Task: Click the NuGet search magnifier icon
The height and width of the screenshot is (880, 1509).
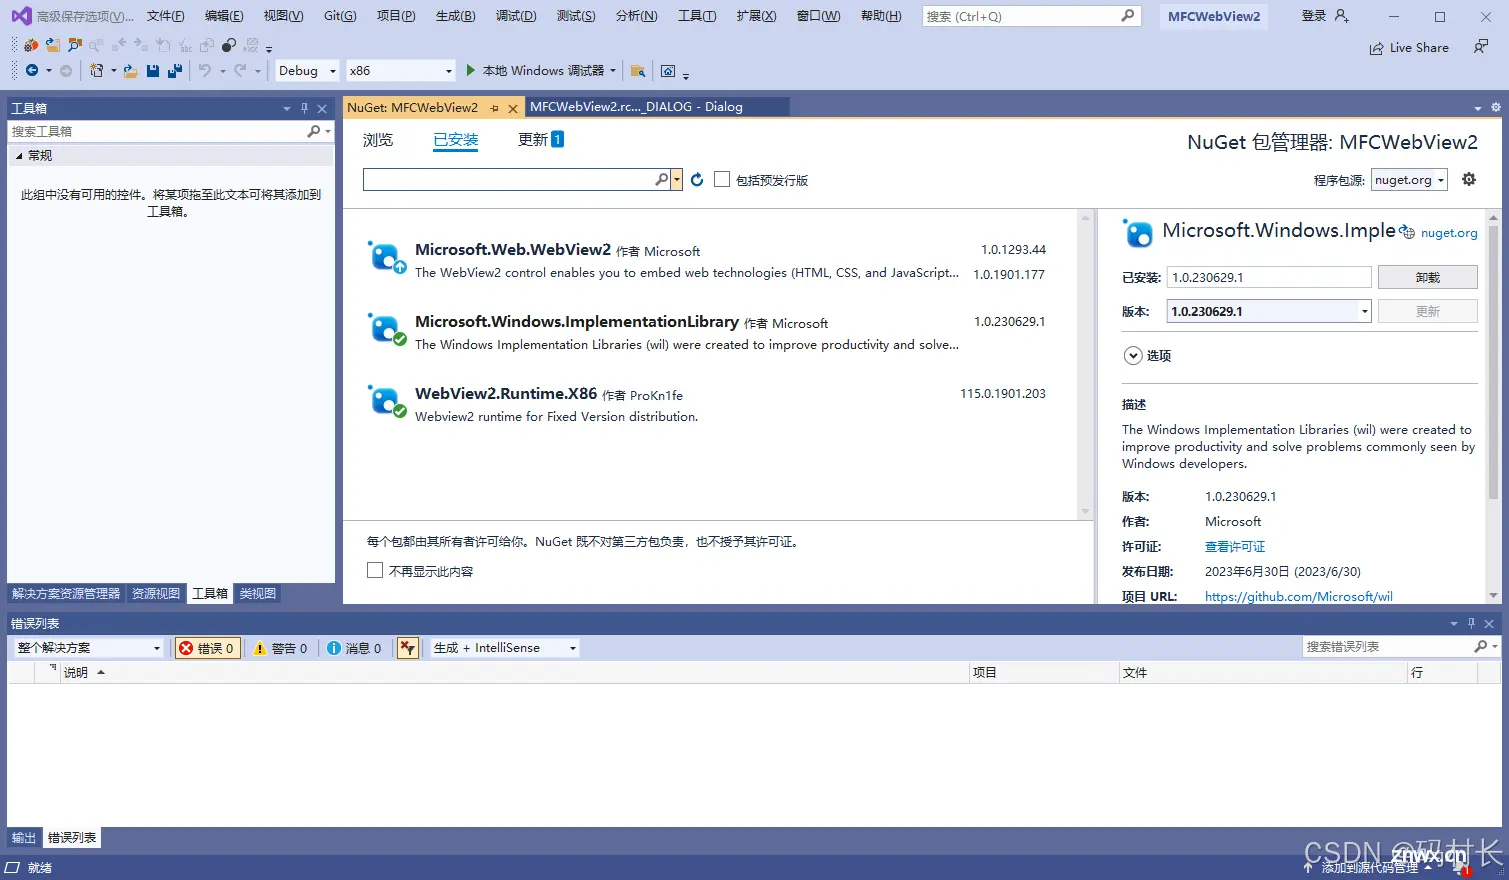Action: click(x=661, y=179)
